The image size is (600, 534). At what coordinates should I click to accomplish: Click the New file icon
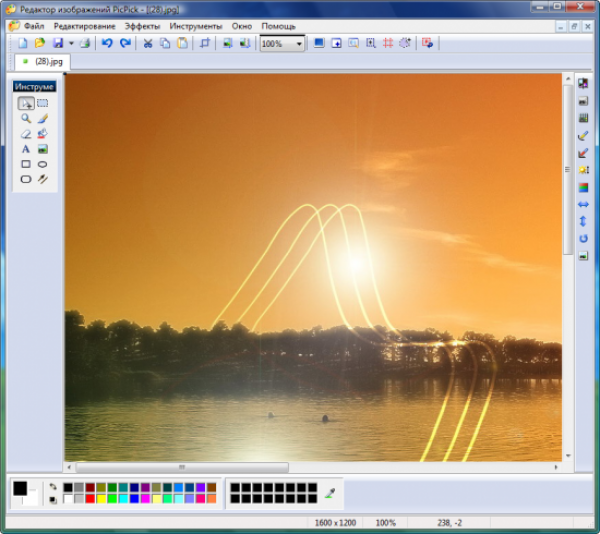coord(23,43)
